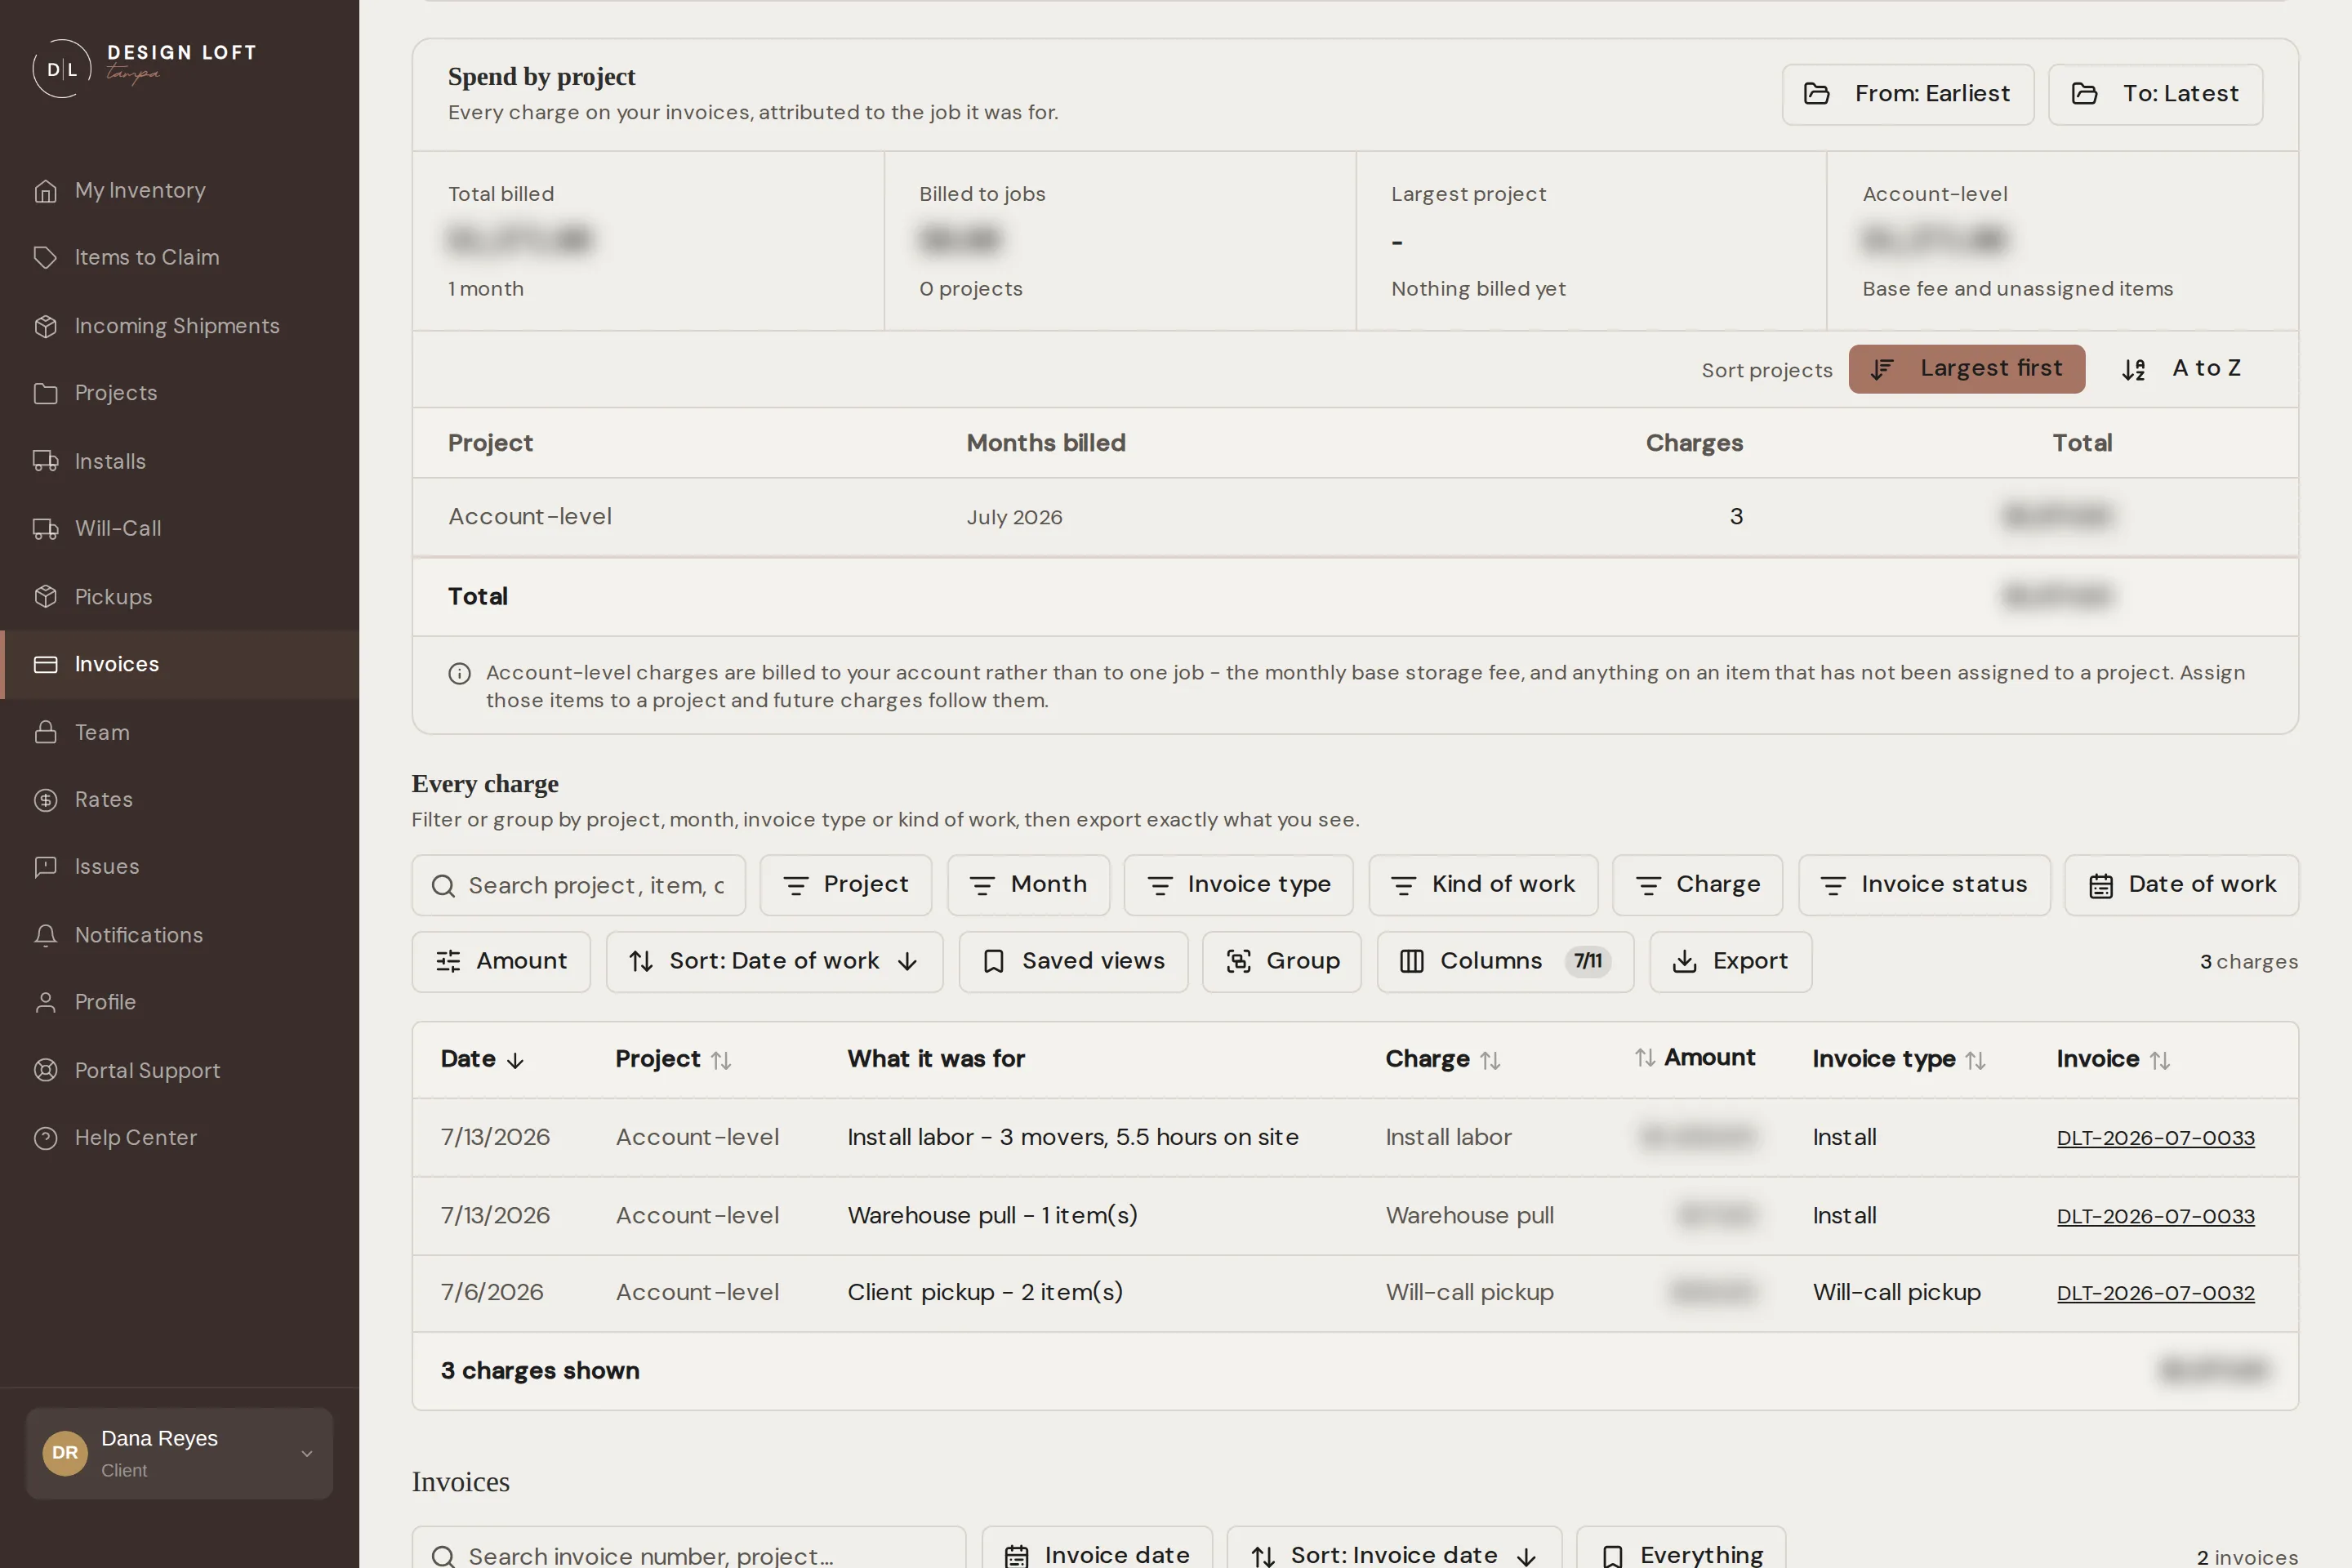This screenshot has height=1568, width=2352.
Task: Open the Invoice type filter dropdown
Action: pyautogui.click(x=1238, y=885)
